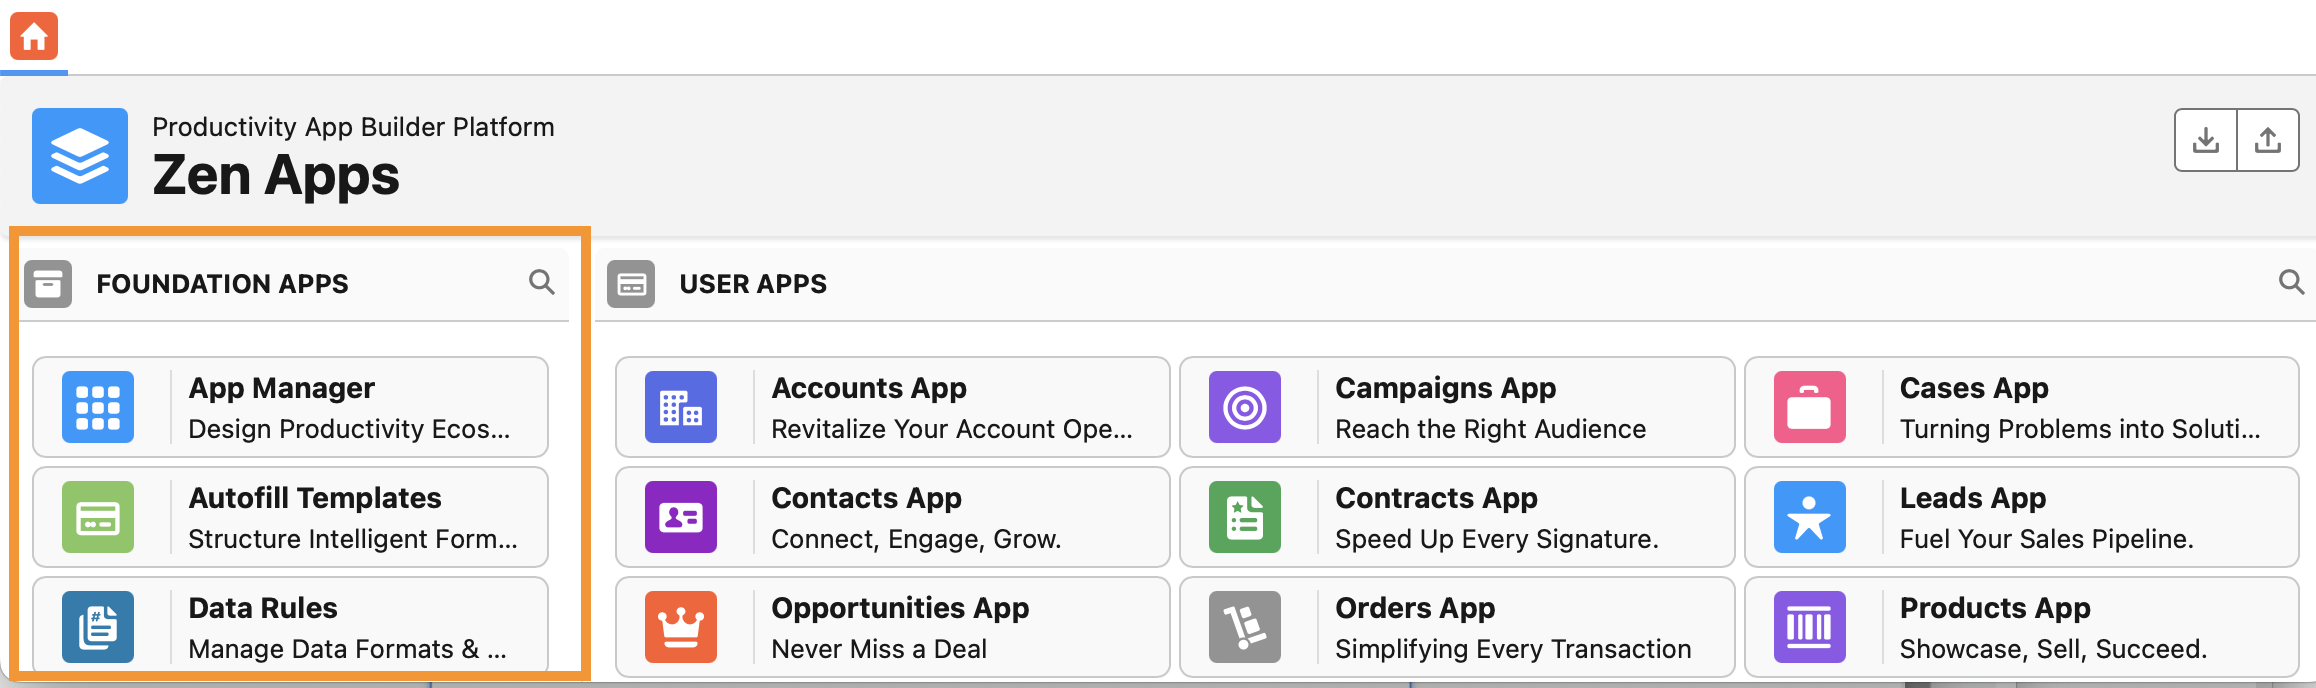This screenshot has height=688, width=2316.
Task: Search within User Apps
Action: coord(2291,282)
